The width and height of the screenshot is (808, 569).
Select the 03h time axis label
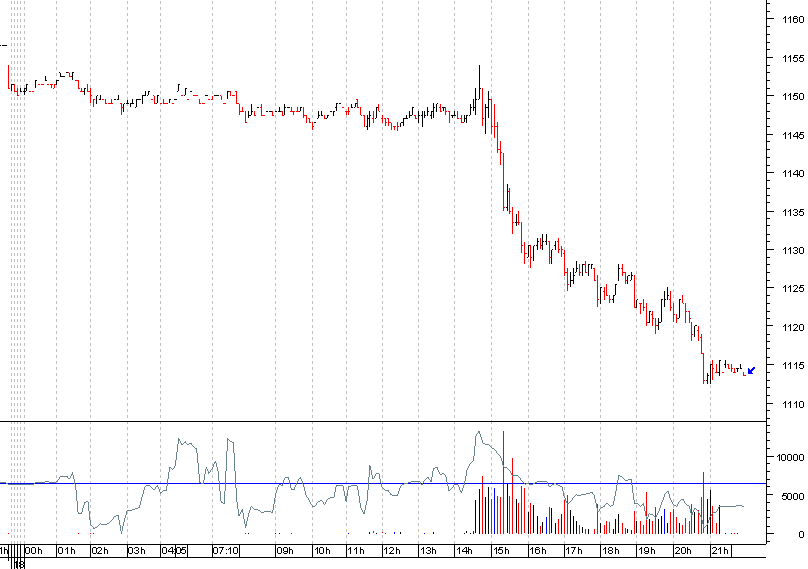point(137,551)
